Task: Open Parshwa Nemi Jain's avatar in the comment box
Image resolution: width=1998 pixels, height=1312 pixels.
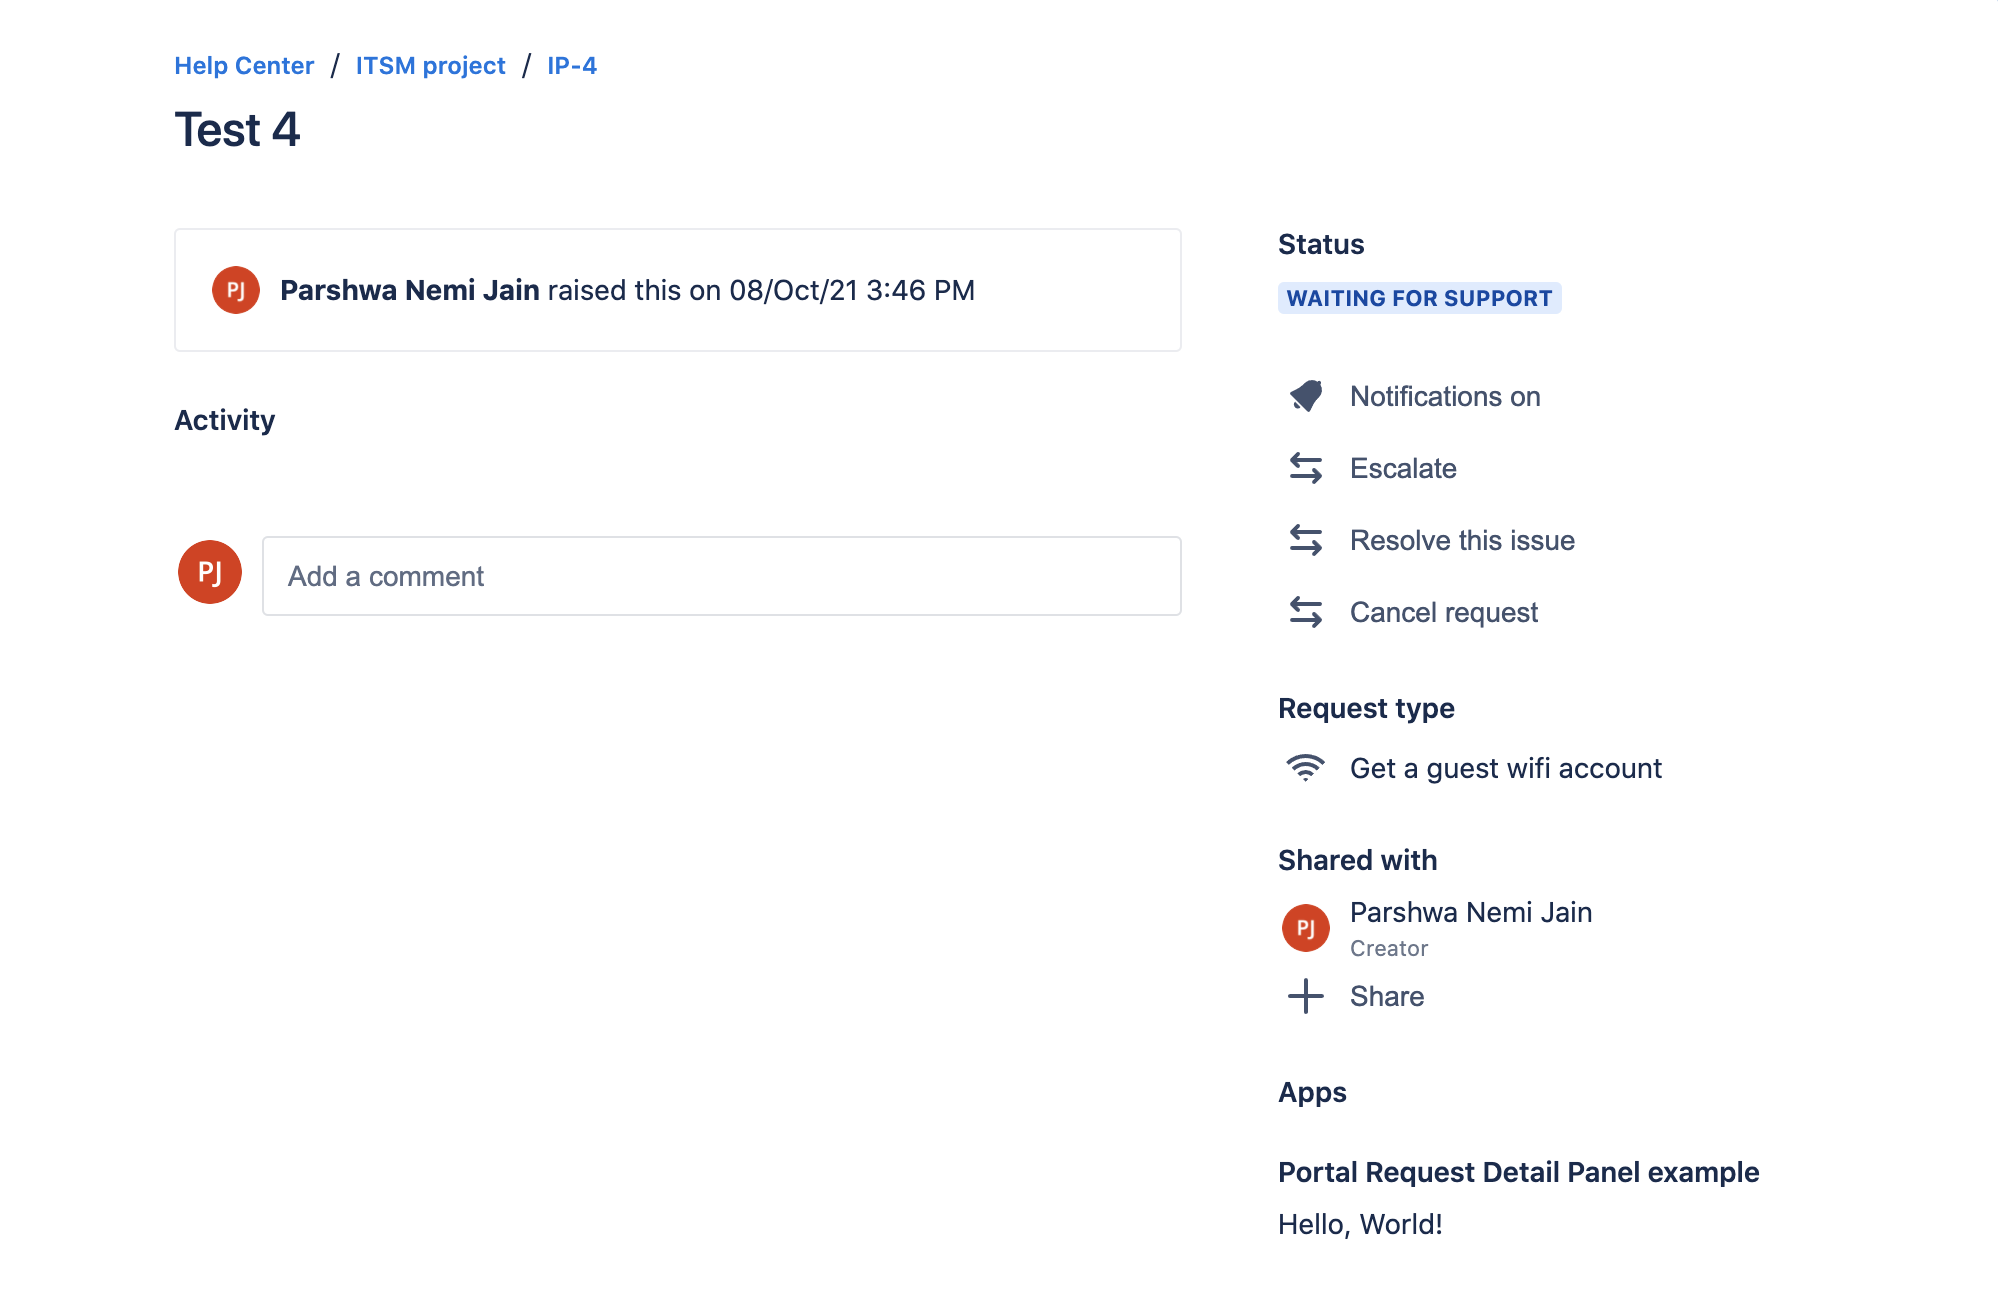Action: (x=209, y=572)
